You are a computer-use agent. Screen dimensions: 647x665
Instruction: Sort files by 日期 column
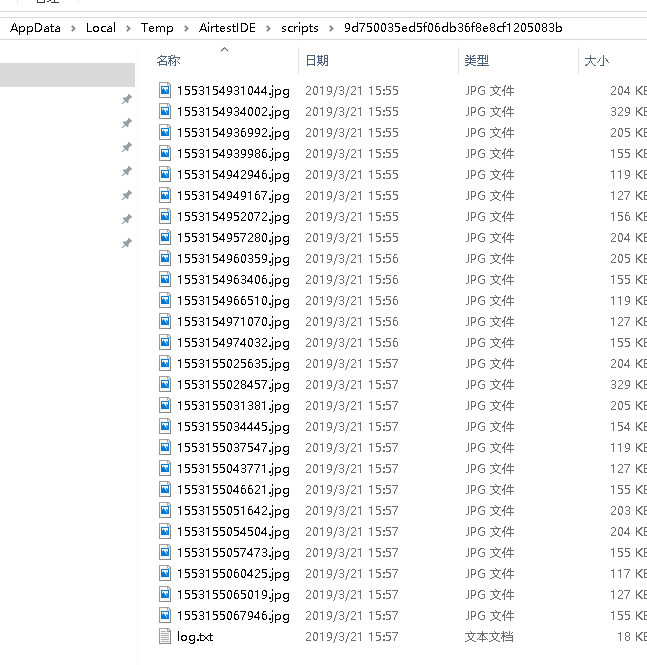coord(317,61)
